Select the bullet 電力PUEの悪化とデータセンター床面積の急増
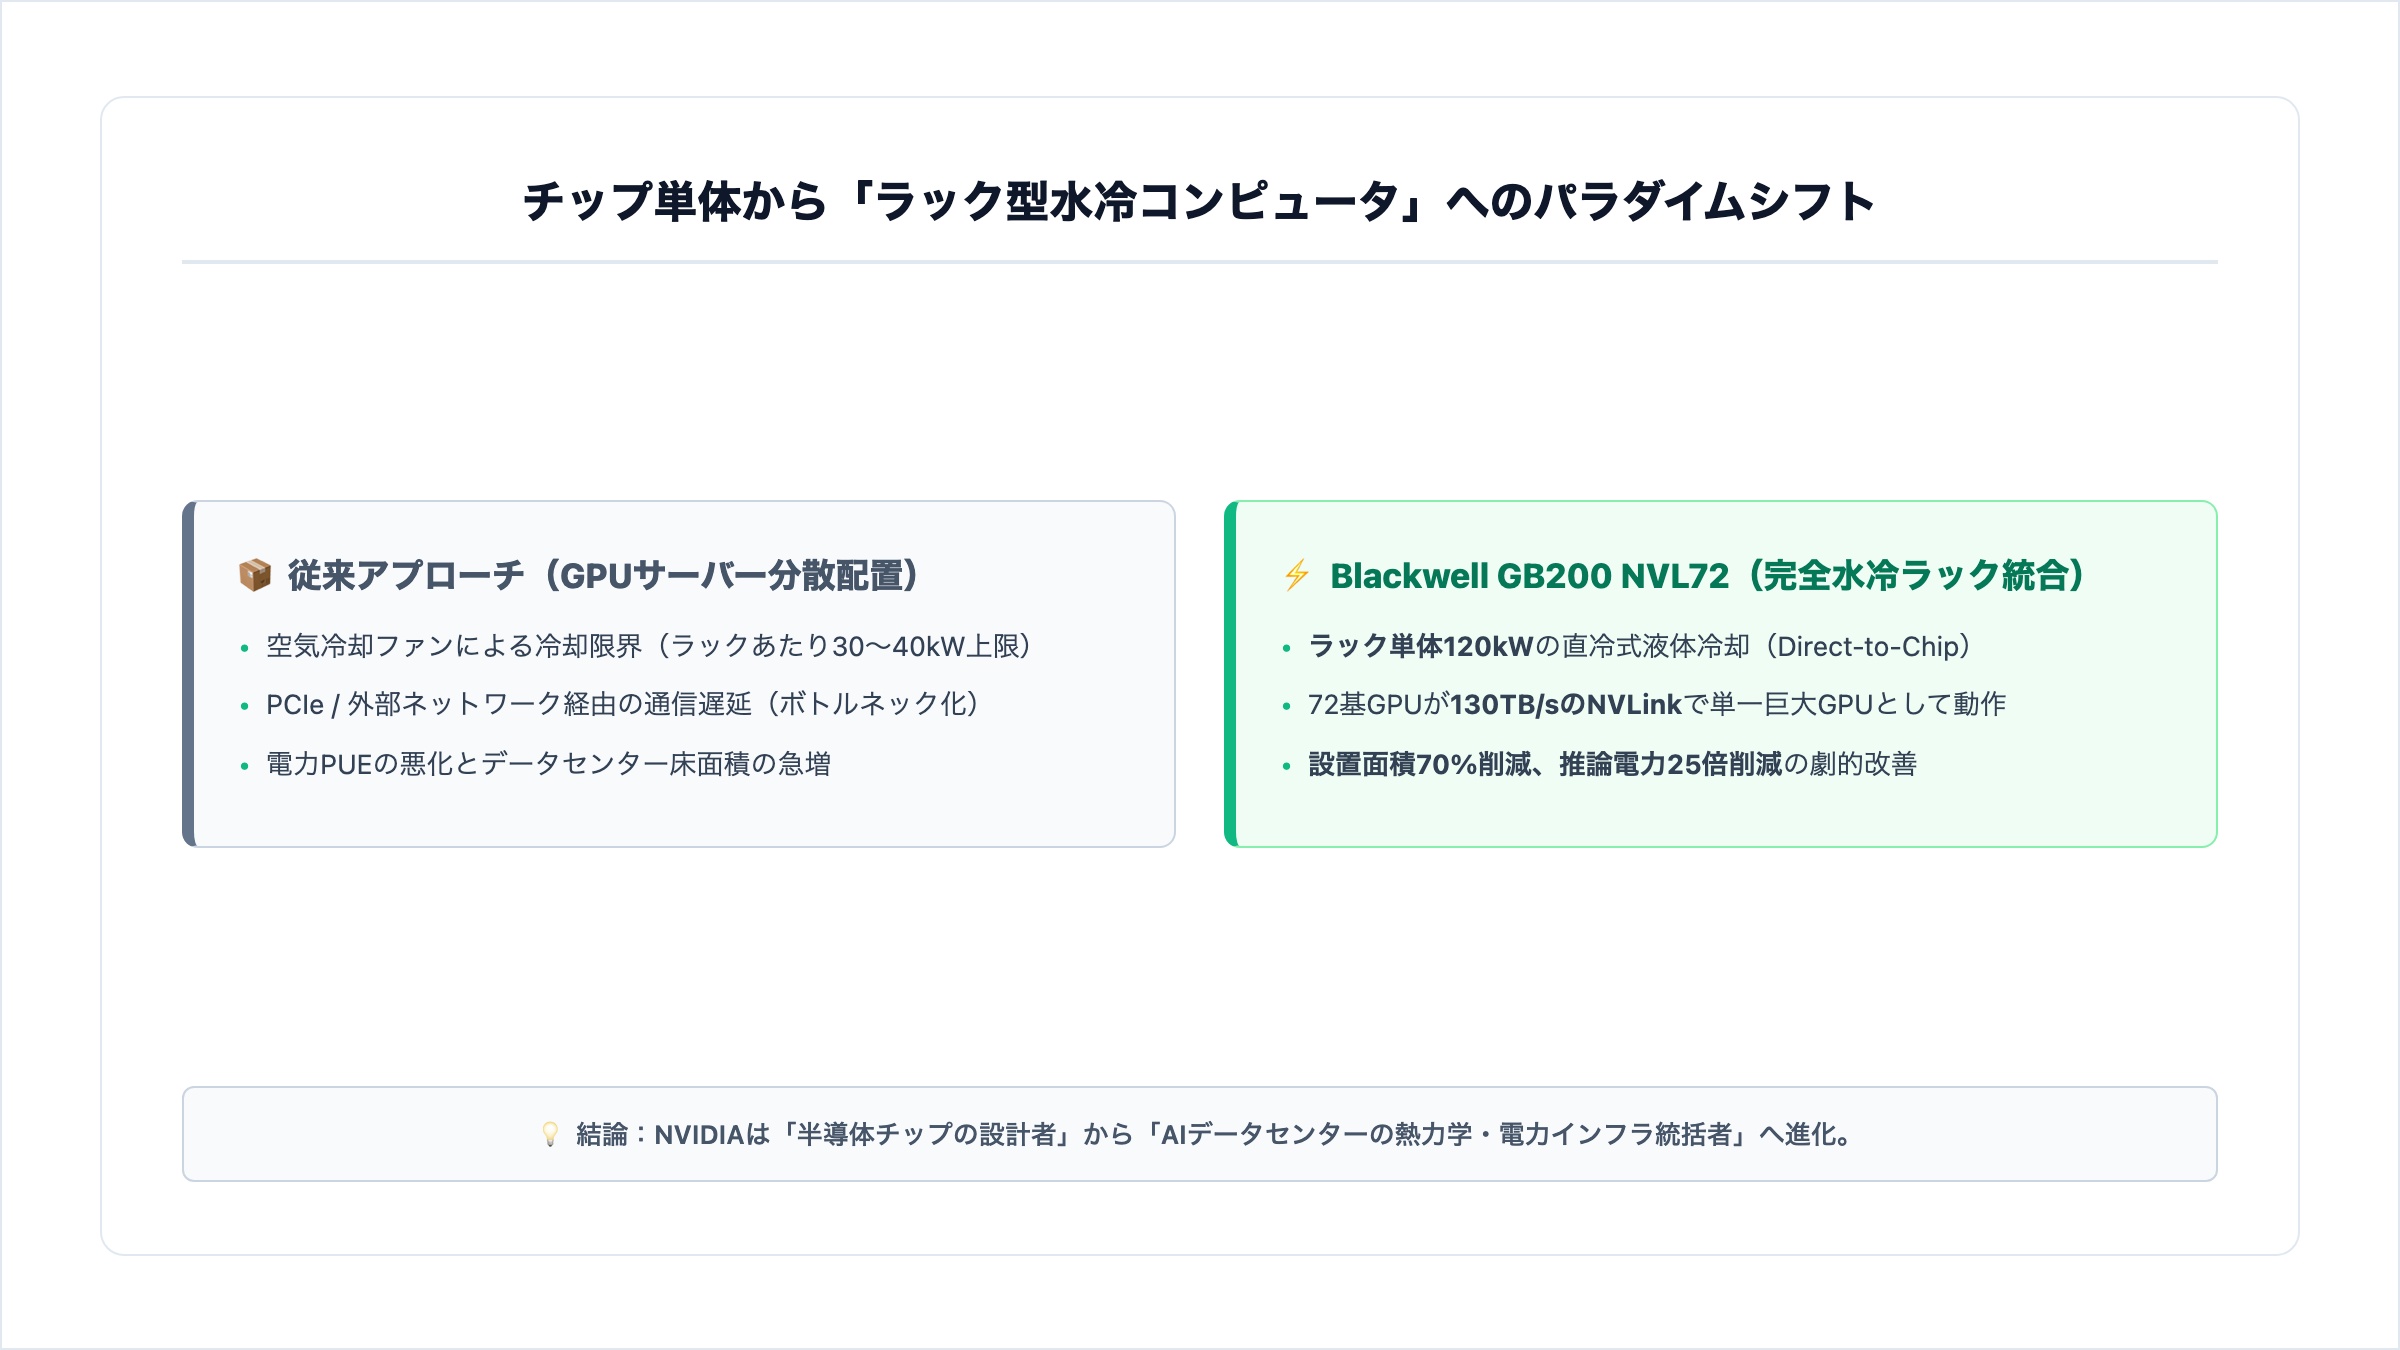 pyautogui.click(x=549, y=764)
